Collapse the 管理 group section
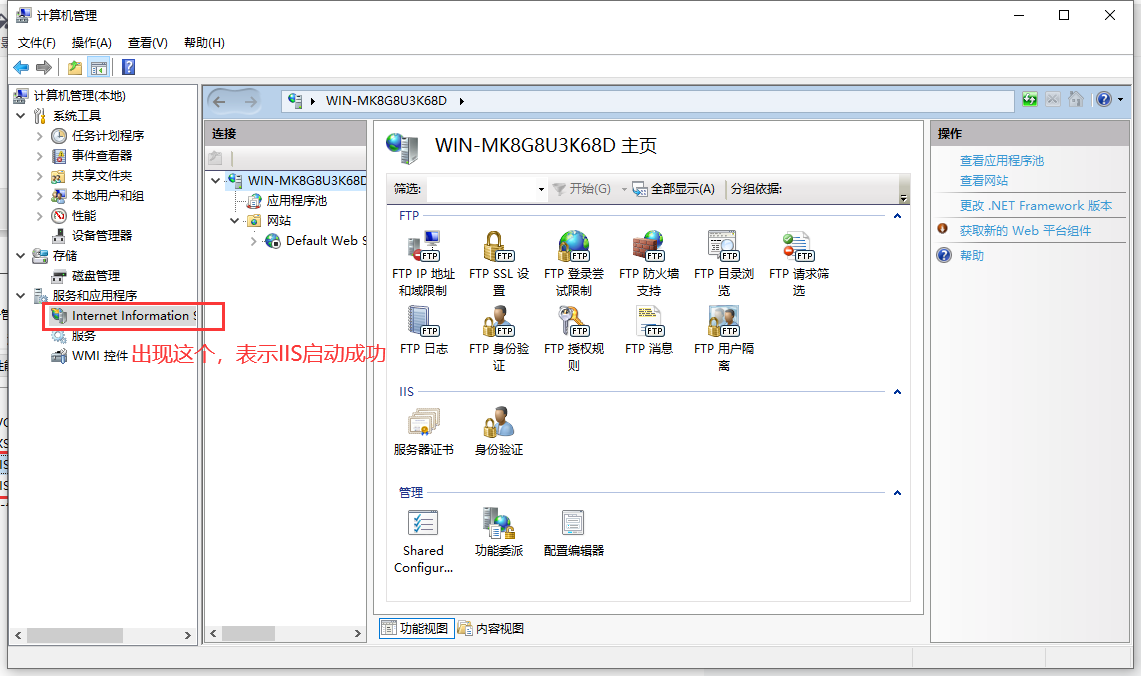 click(897, 493)
